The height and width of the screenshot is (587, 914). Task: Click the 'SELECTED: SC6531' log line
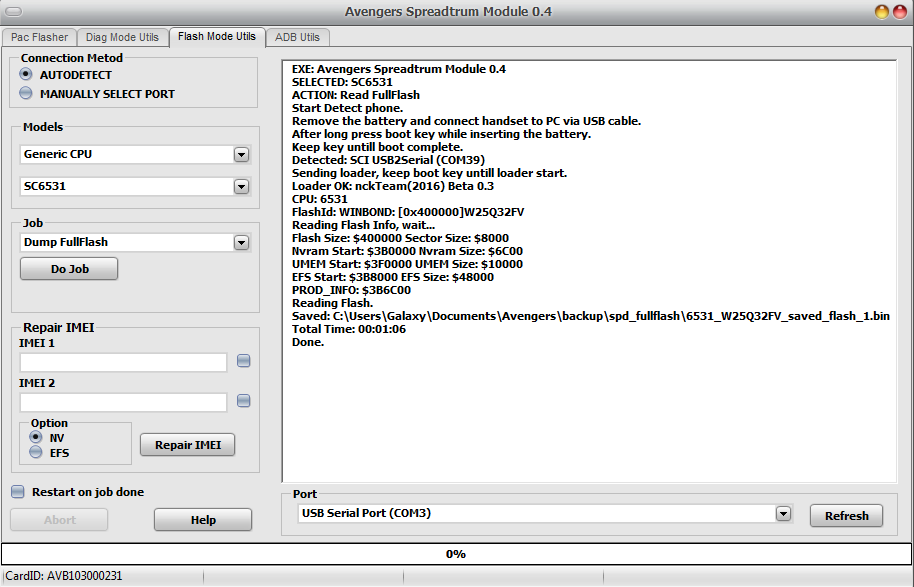tap(342, 82)
